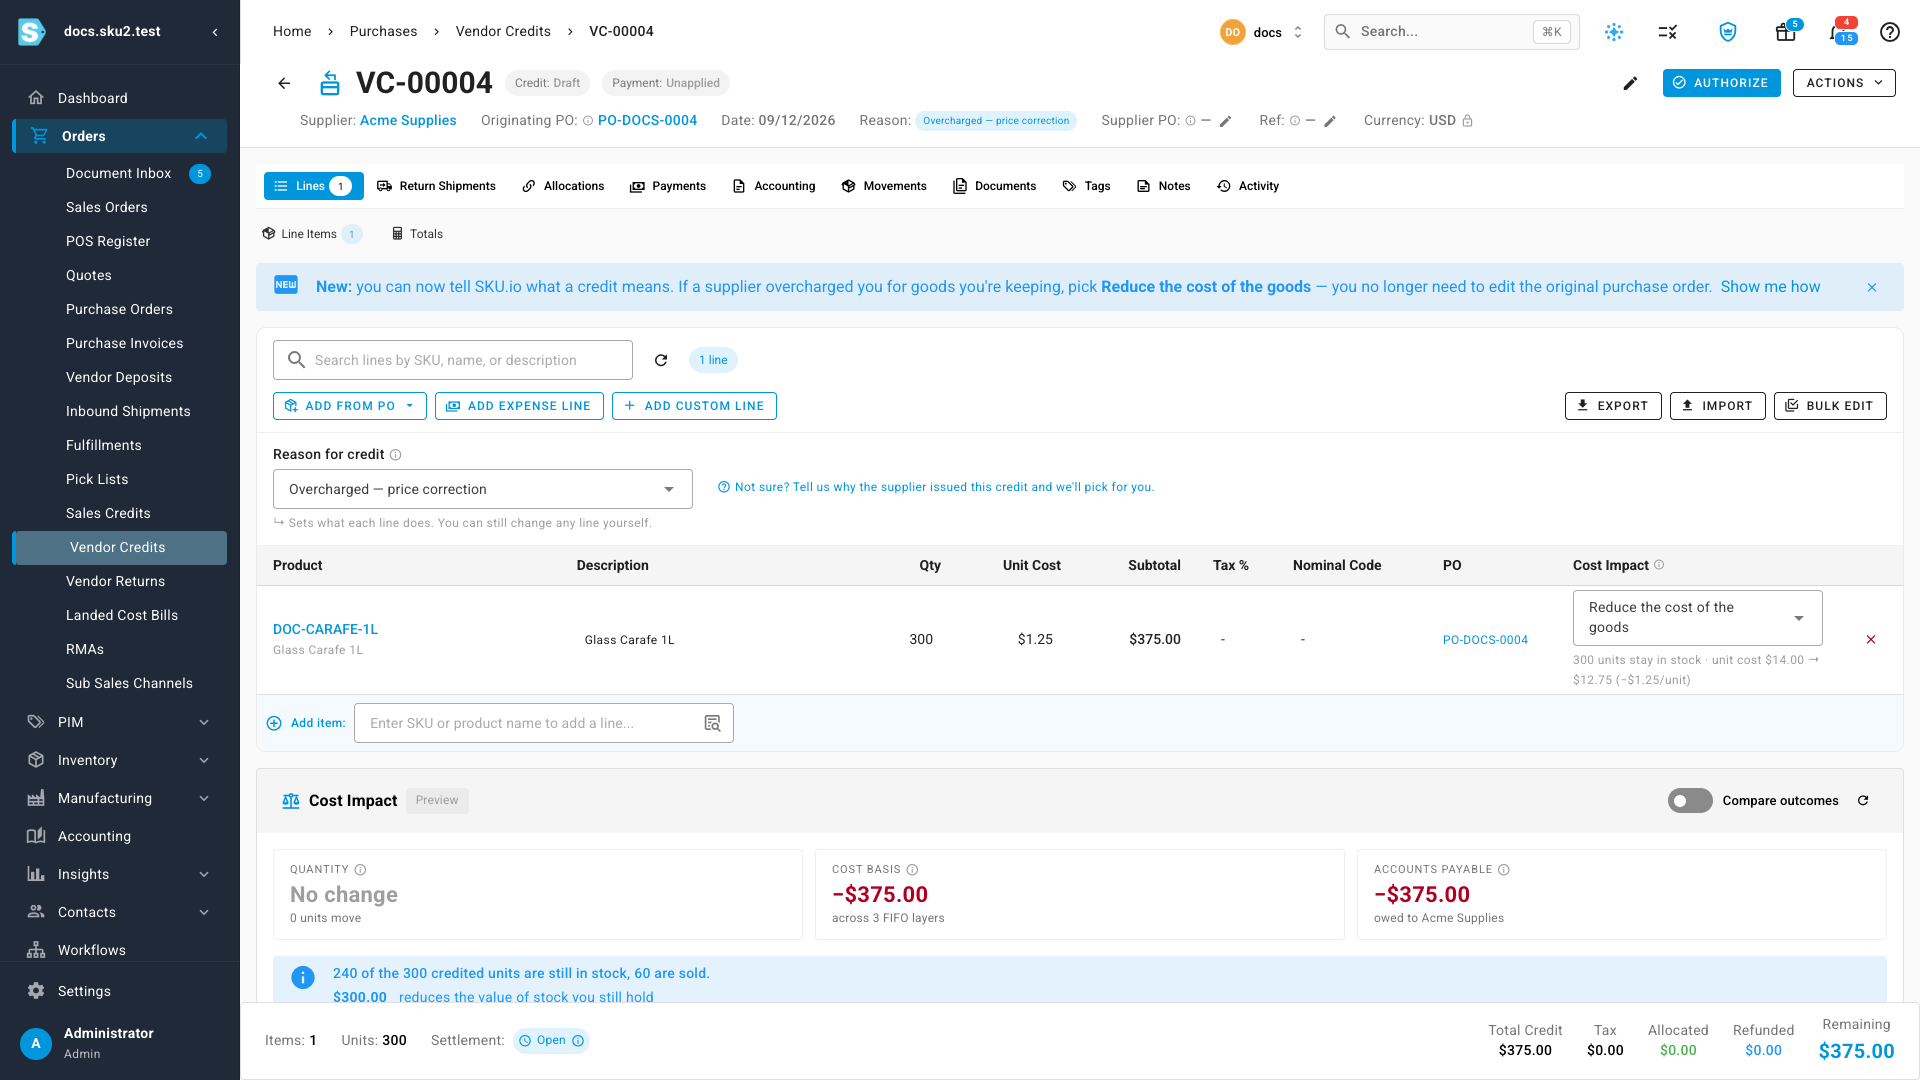This screenshot has height=1080, width=1920.
Task: Edit the Supplier PO pencil icon
Action: (1225, 121)
